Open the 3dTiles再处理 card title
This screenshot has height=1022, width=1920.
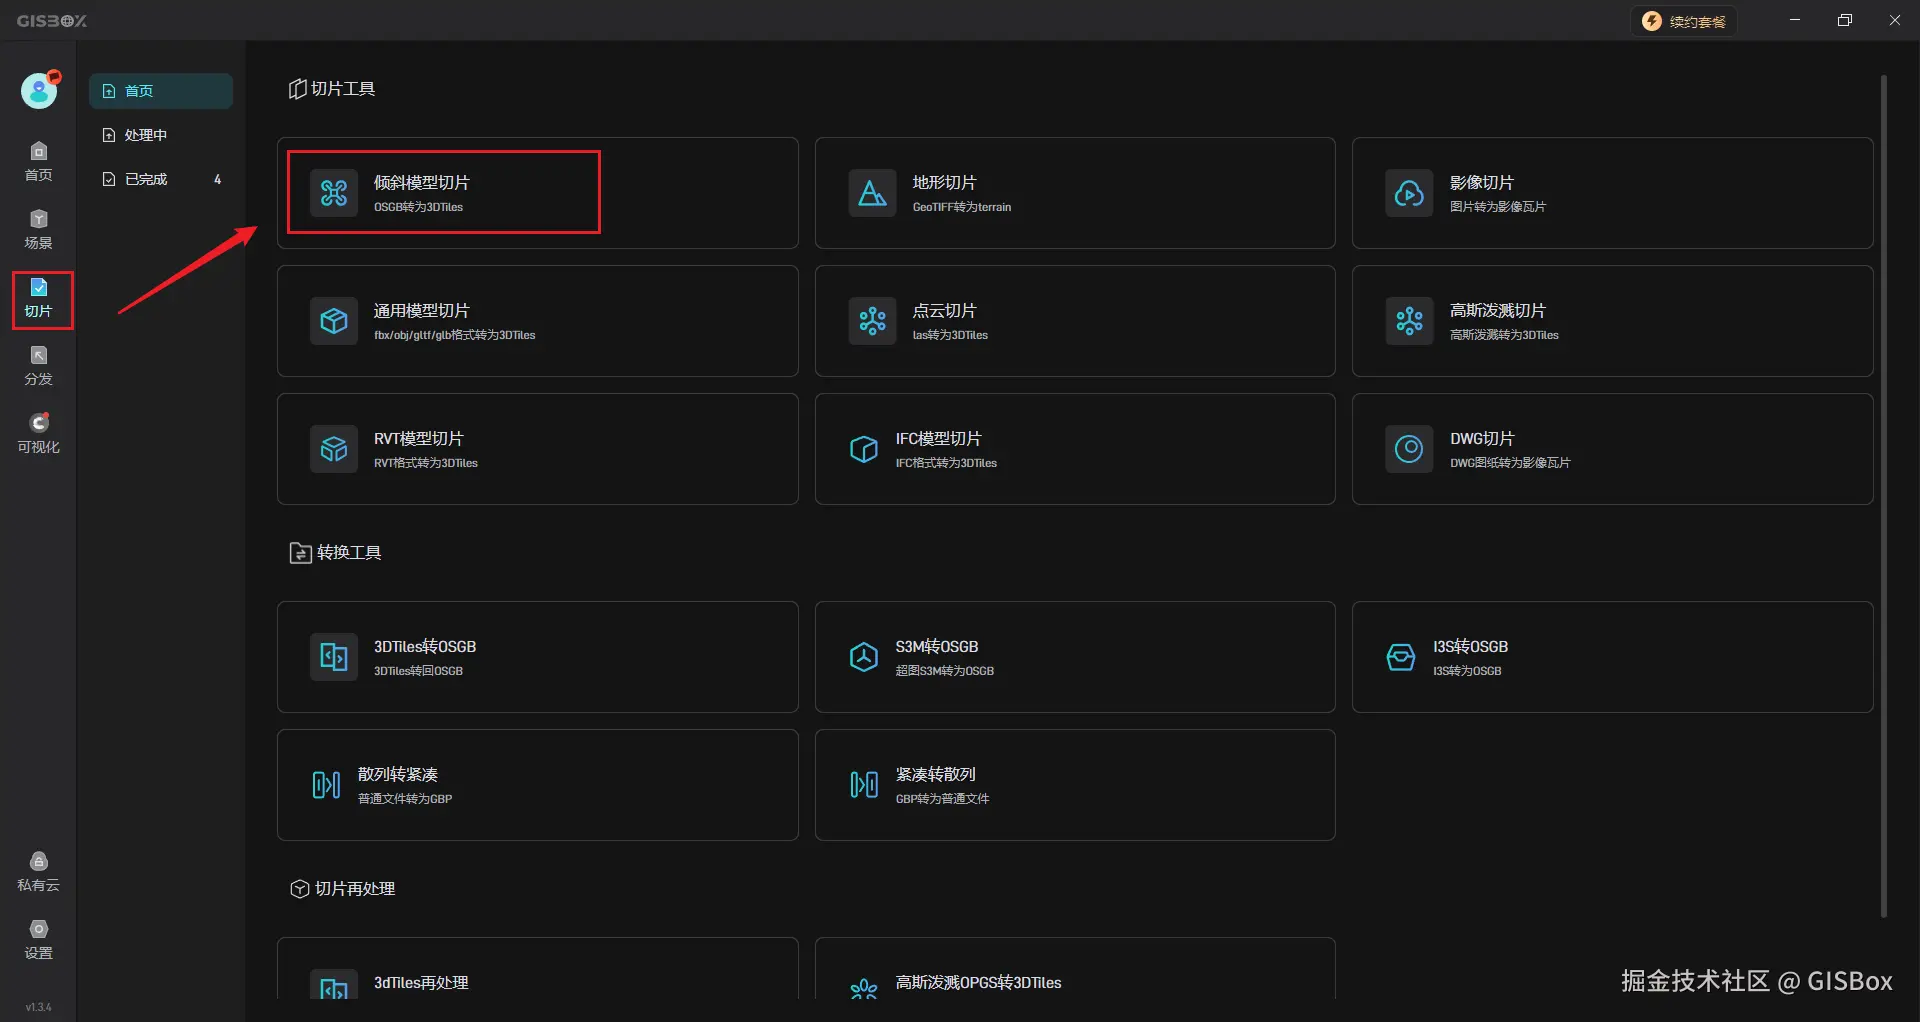[x=421, y=982]
